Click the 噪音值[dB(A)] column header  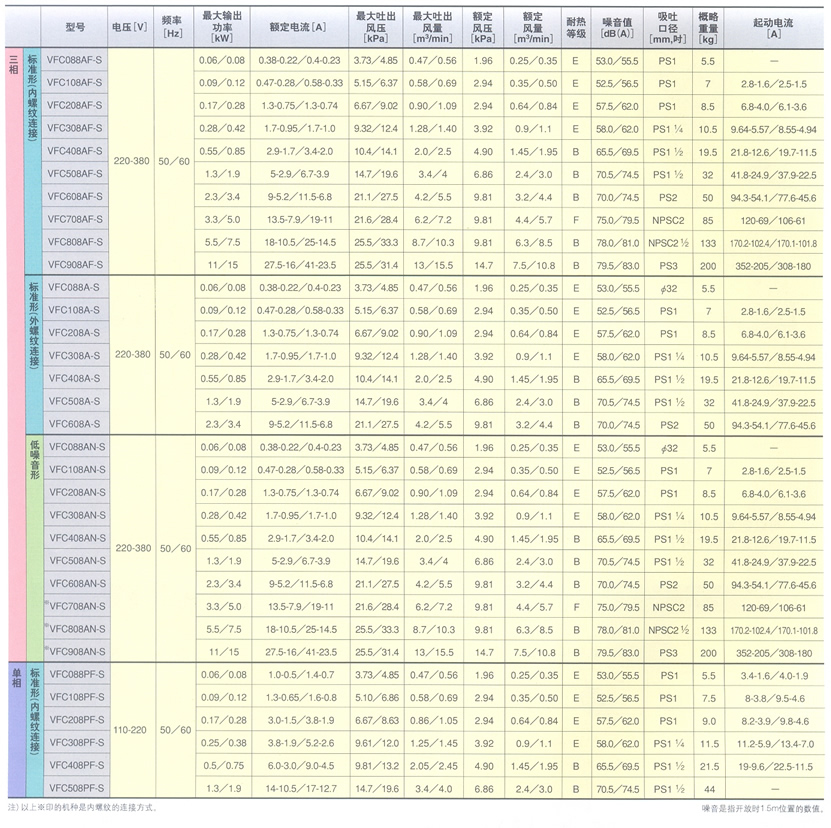(x=617, y=27)
